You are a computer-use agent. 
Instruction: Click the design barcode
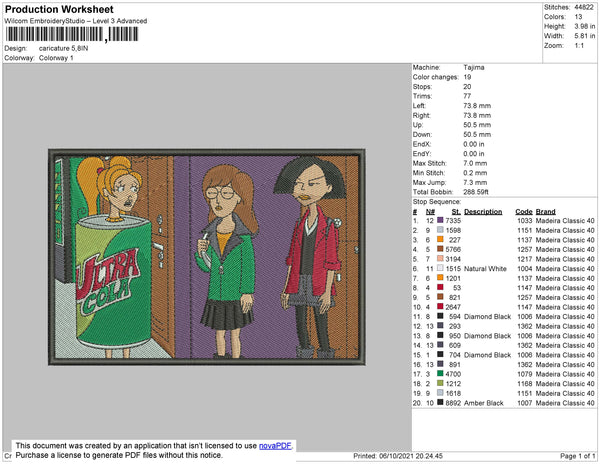pyautogui.click(x=72, y=34)
